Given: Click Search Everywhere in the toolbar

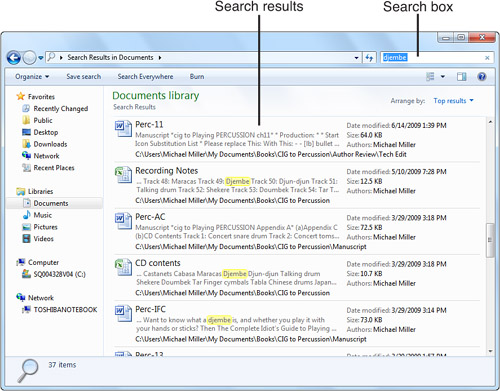Looking at the screenshot, I should tap(145, 77).
